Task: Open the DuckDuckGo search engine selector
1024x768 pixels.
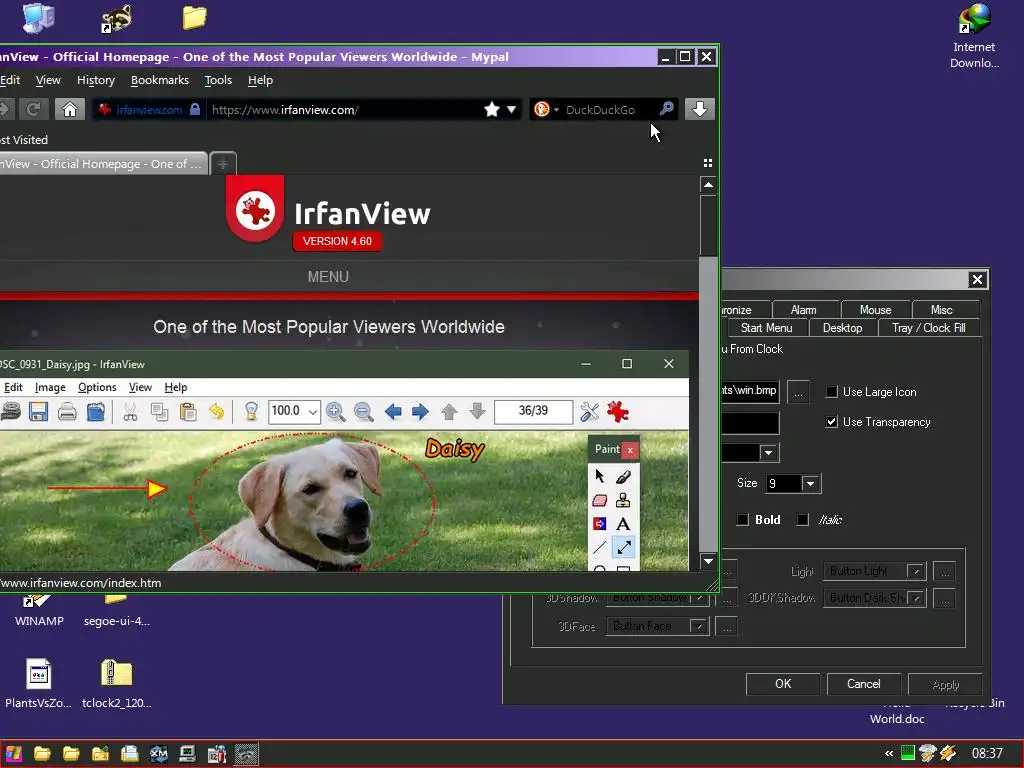Action: (x=546, y=109)
